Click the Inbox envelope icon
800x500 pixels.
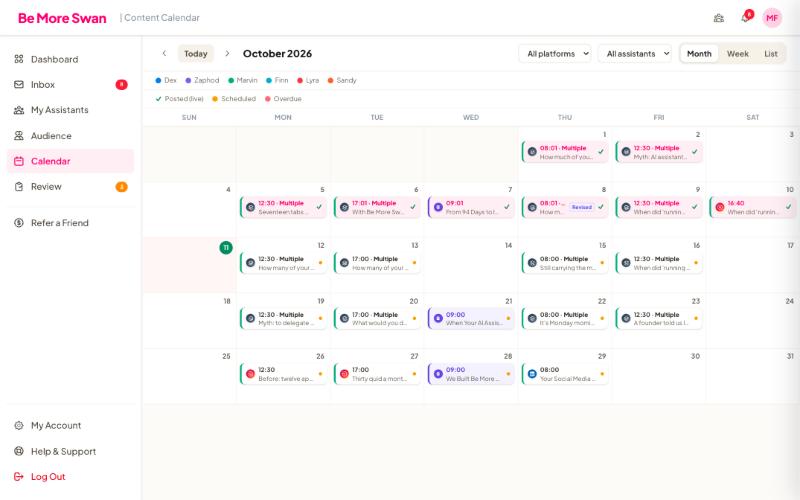pos(19,85)
